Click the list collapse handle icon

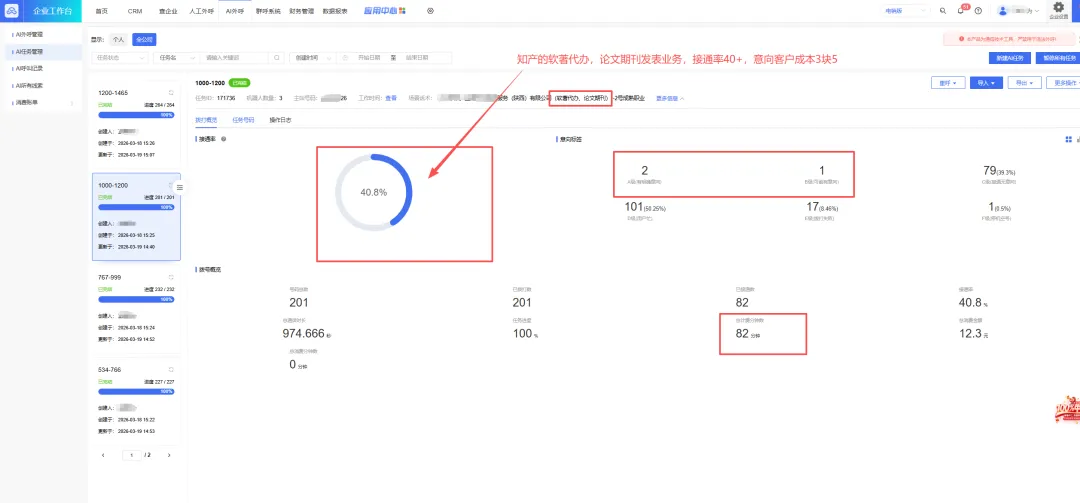[180, 187]
